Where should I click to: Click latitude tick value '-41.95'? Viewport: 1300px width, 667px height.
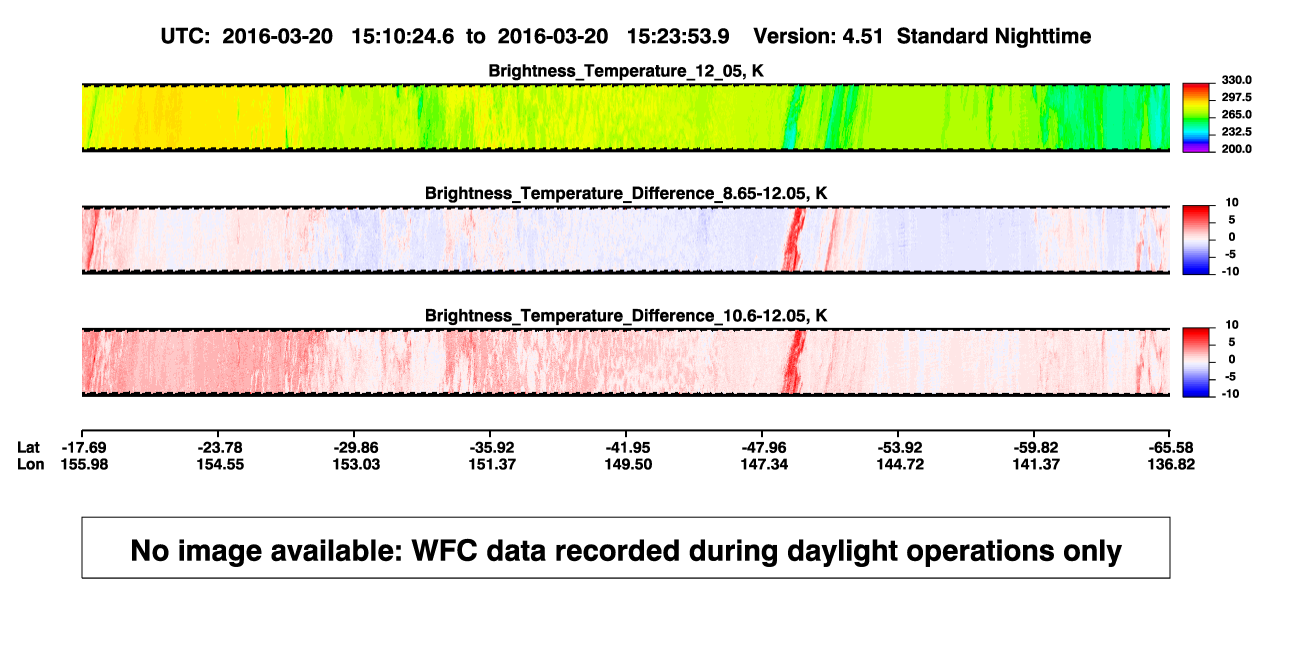coord(627,447)
